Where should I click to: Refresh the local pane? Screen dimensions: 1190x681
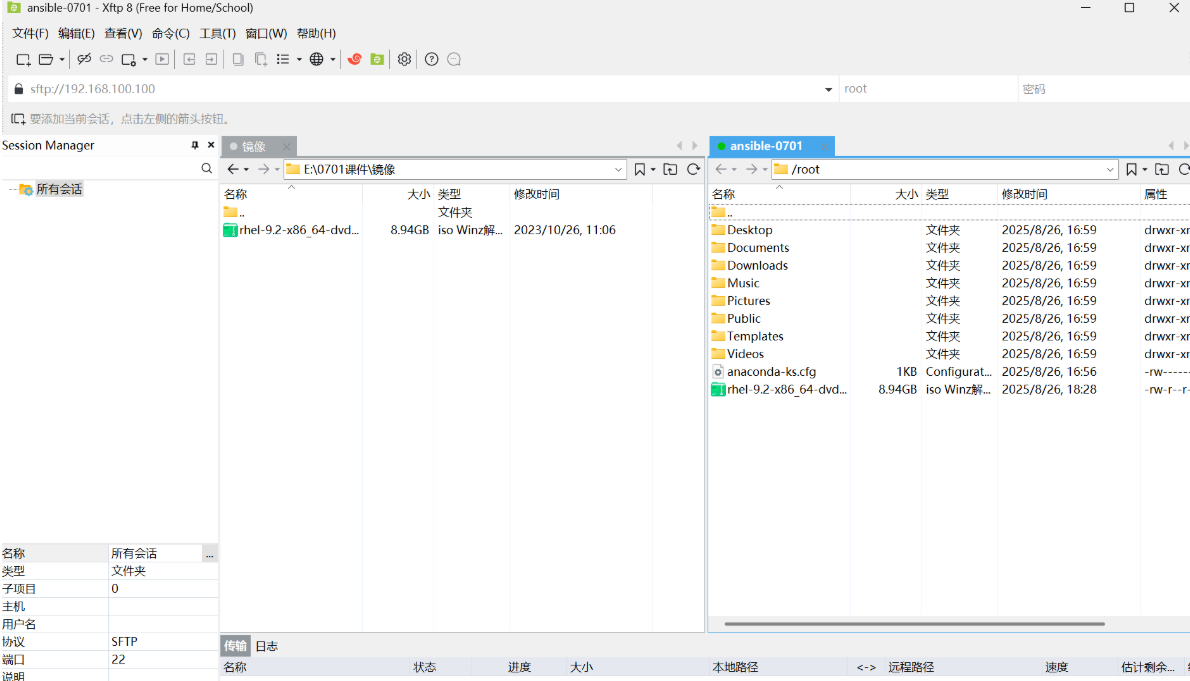(694, 169)
